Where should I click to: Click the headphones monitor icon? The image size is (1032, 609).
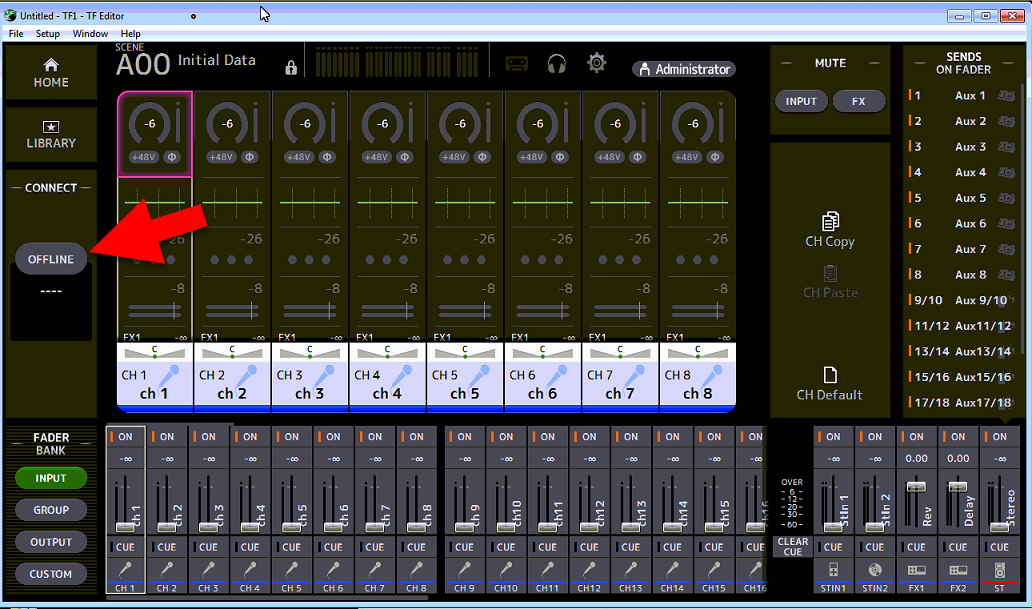557,64
